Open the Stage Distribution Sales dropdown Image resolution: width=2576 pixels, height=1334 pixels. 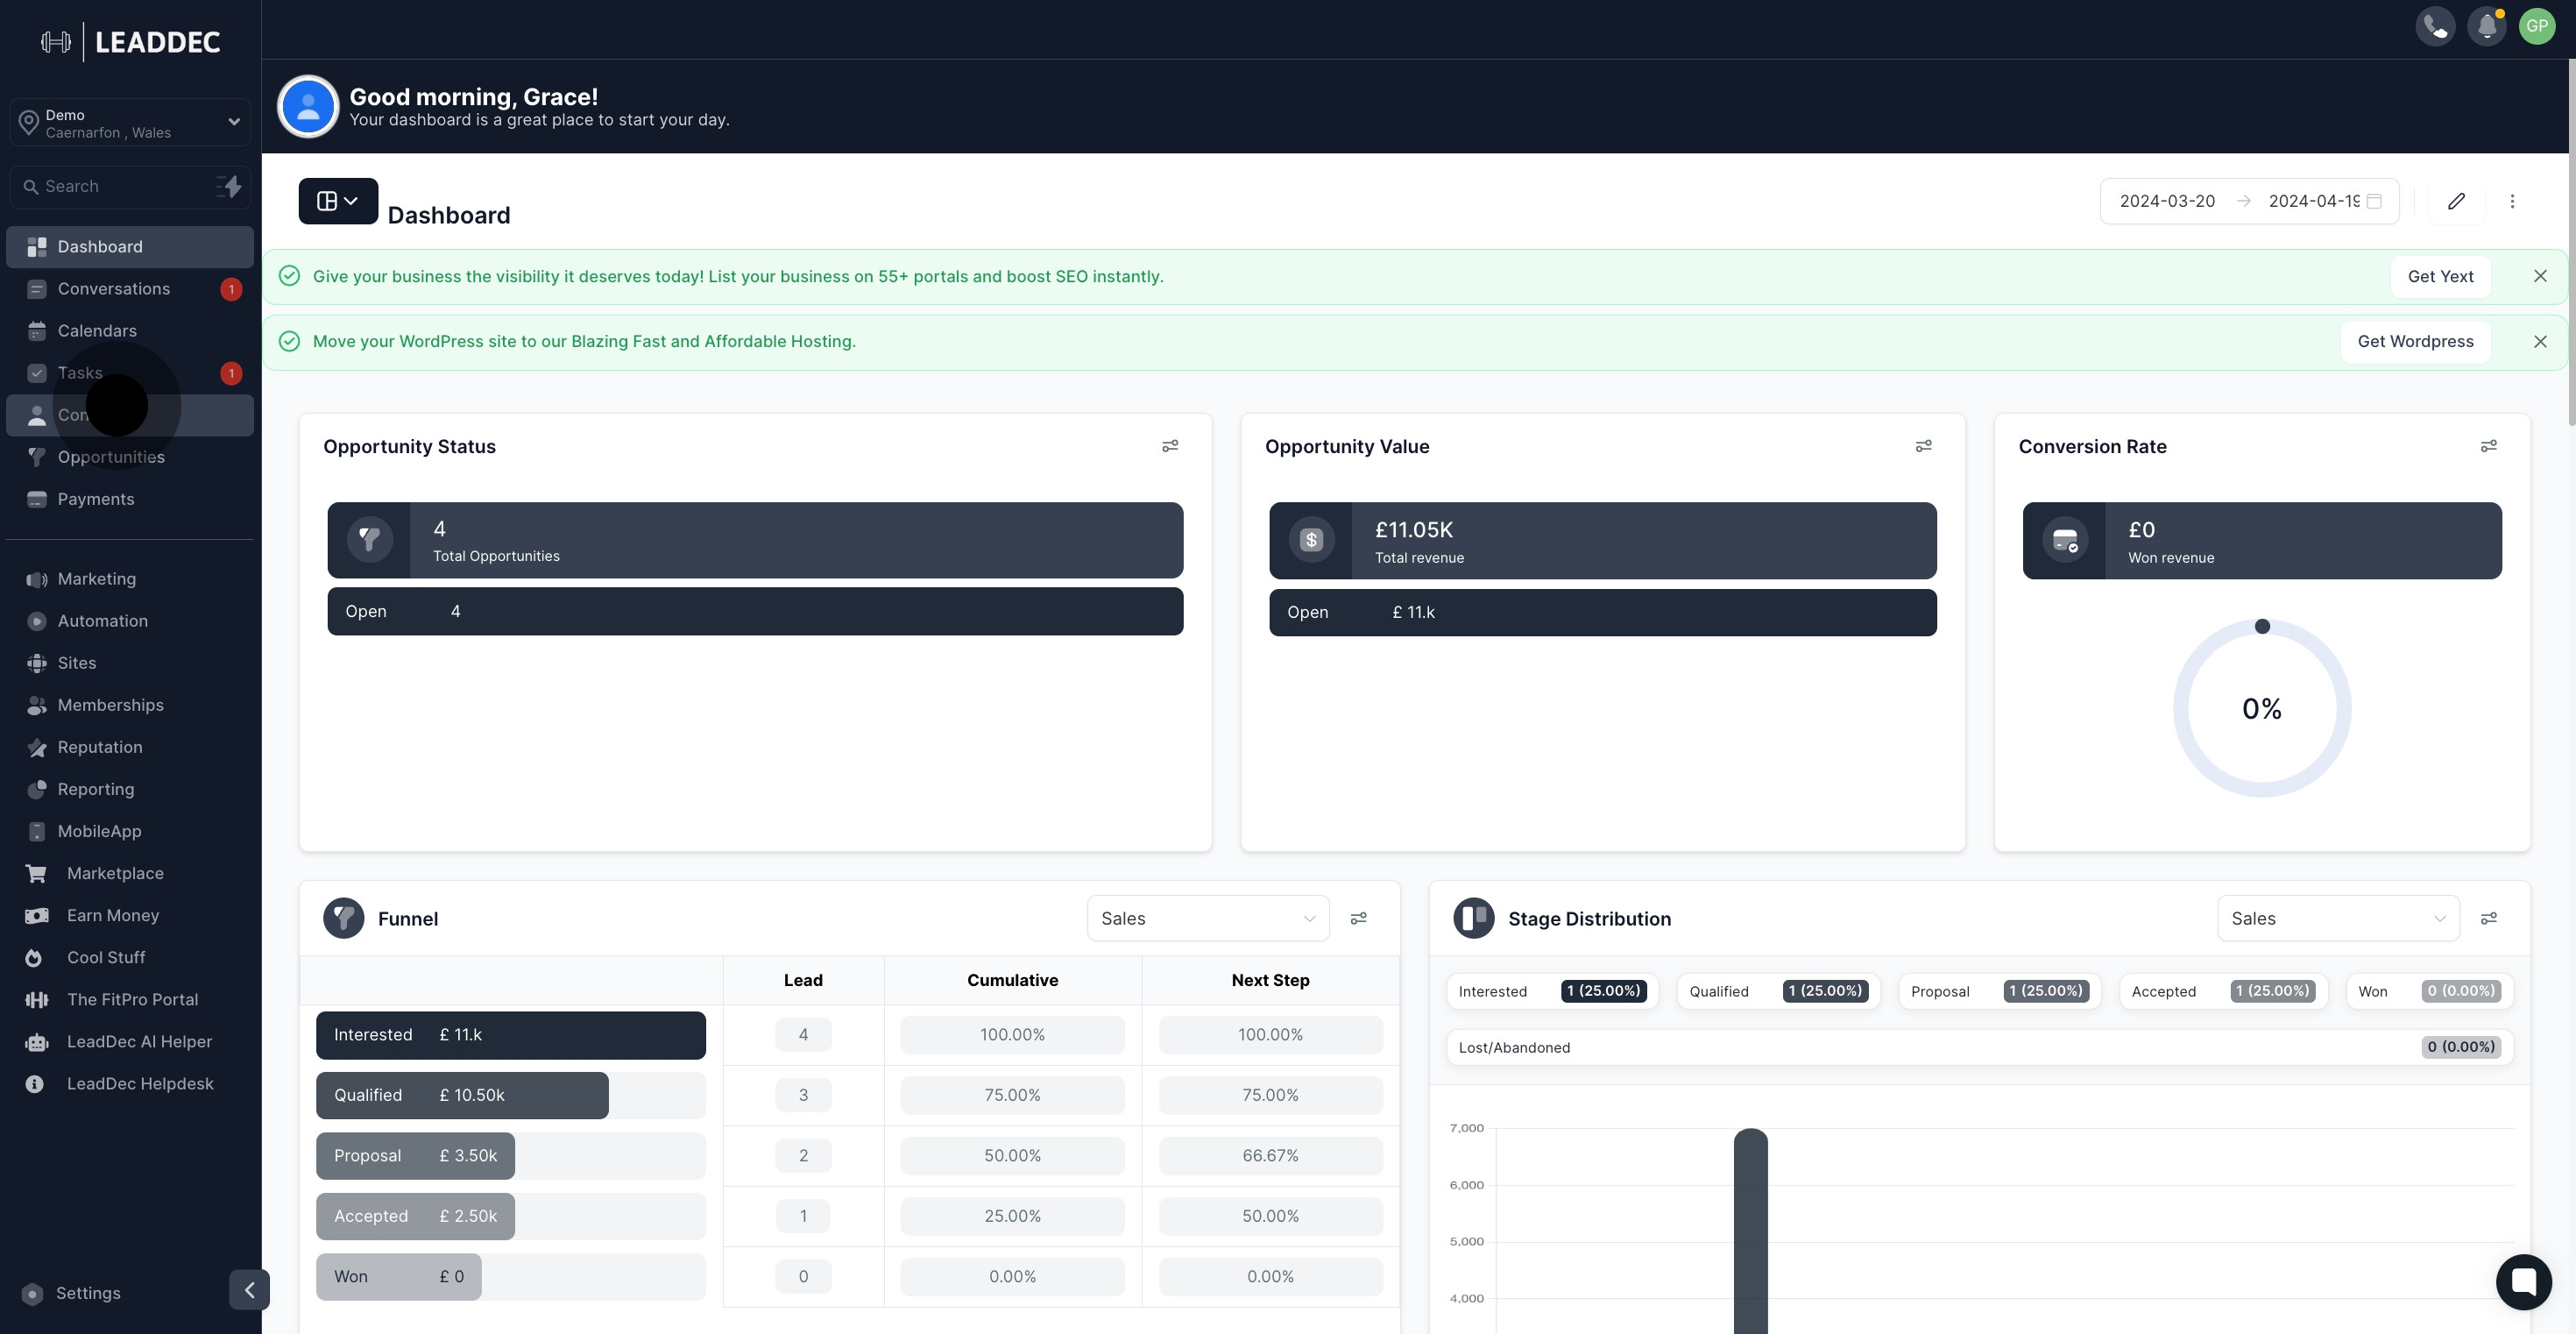coord(2338,918)
